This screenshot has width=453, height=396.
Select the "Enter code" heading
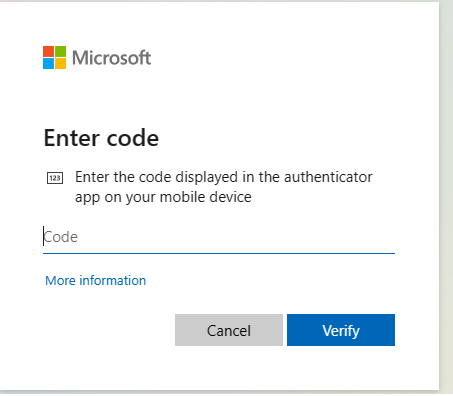click(x=101, y=138)
